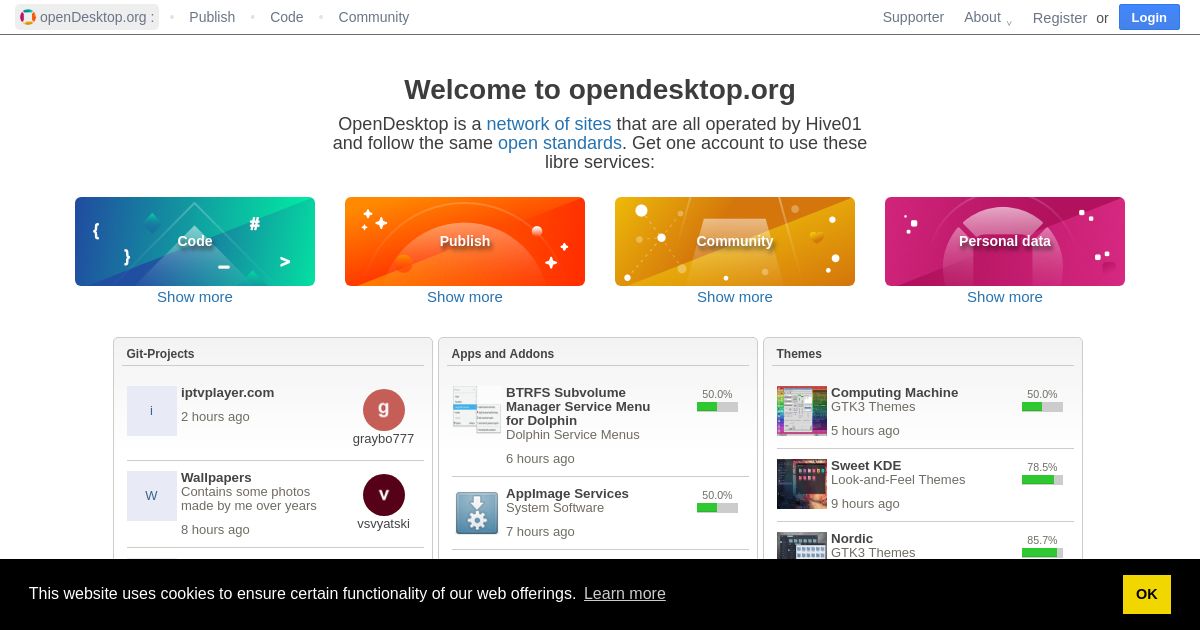Accept cookies with the OK button
The height and width of the screenshot is (630, 1200).
pos(1147,594)
